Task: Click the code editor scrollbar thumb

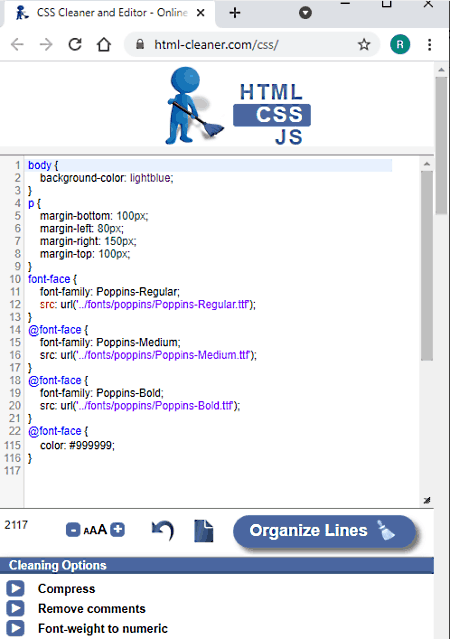Action: click(427, 265)
